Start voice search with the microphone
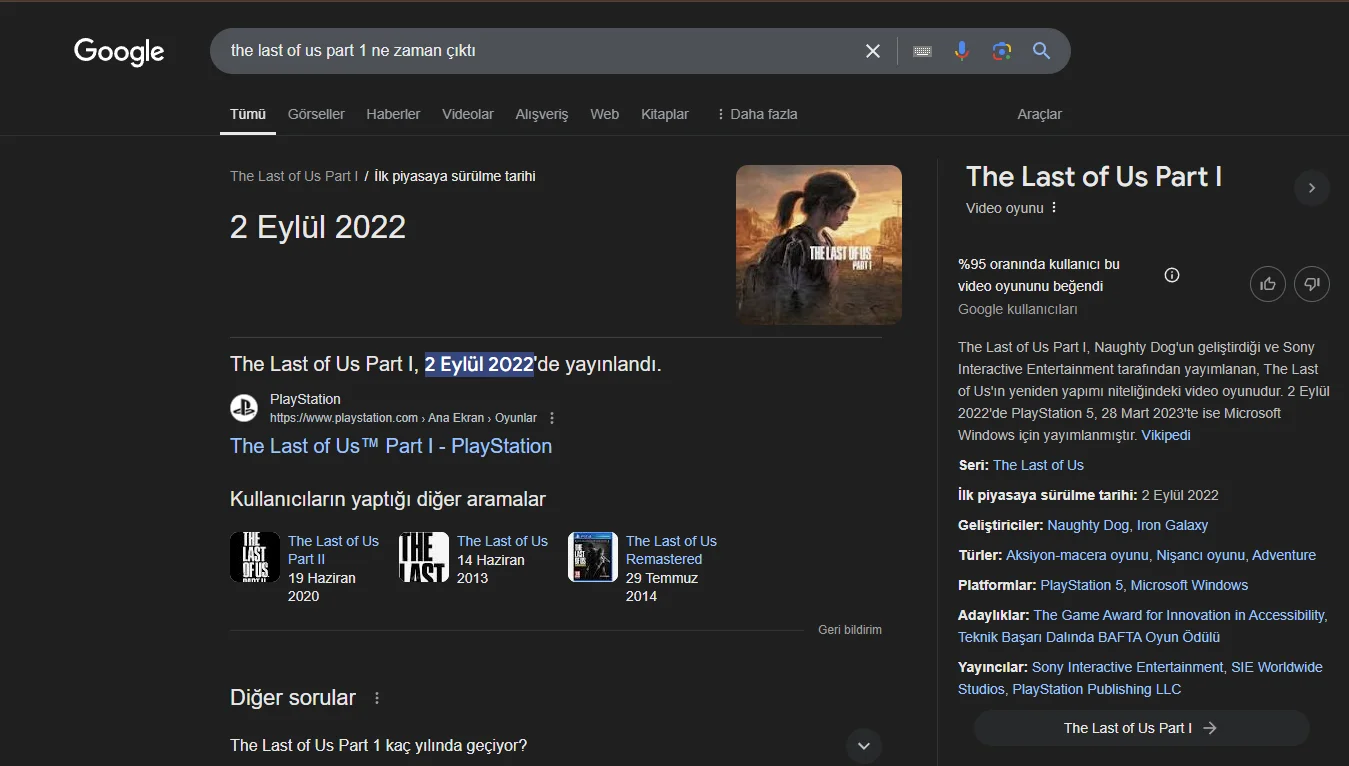 coord(961,51)
